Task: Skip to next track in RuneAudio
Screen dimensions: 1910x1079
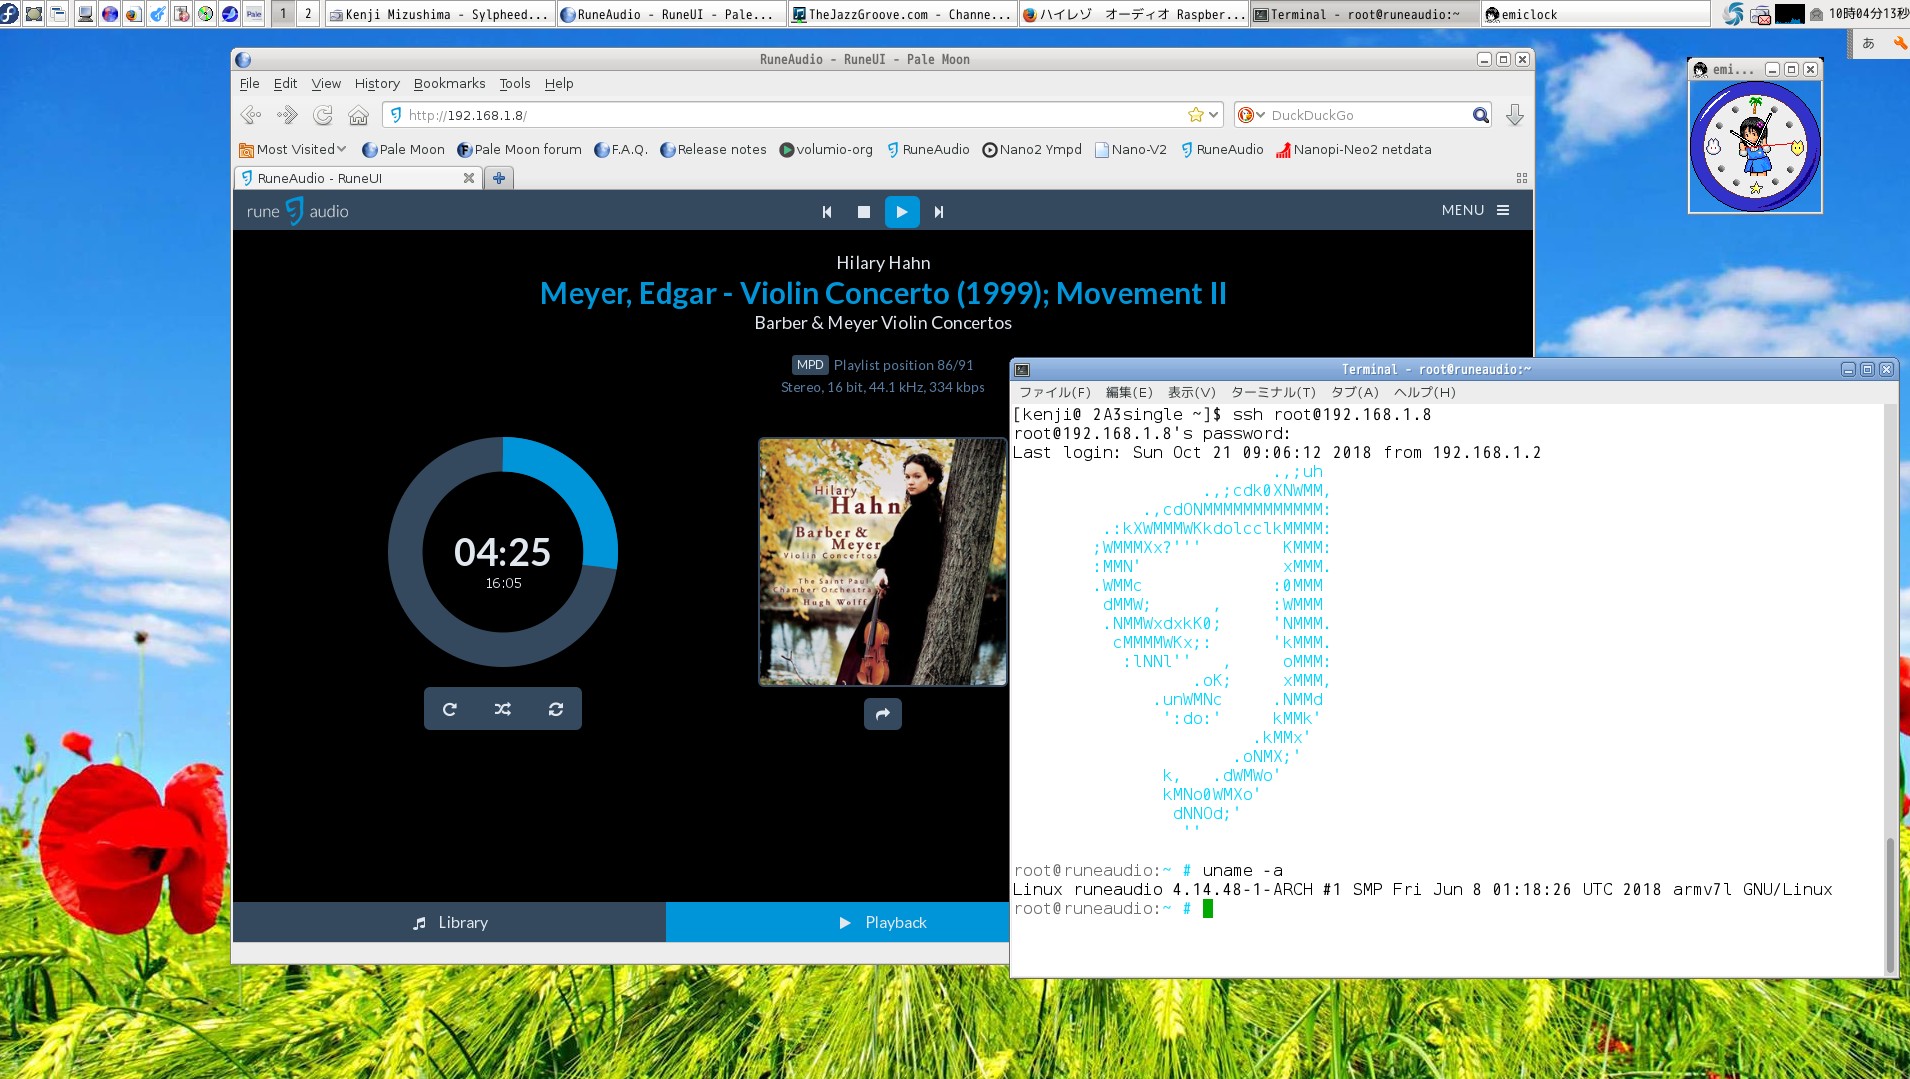Action: (x=938, y=212)
